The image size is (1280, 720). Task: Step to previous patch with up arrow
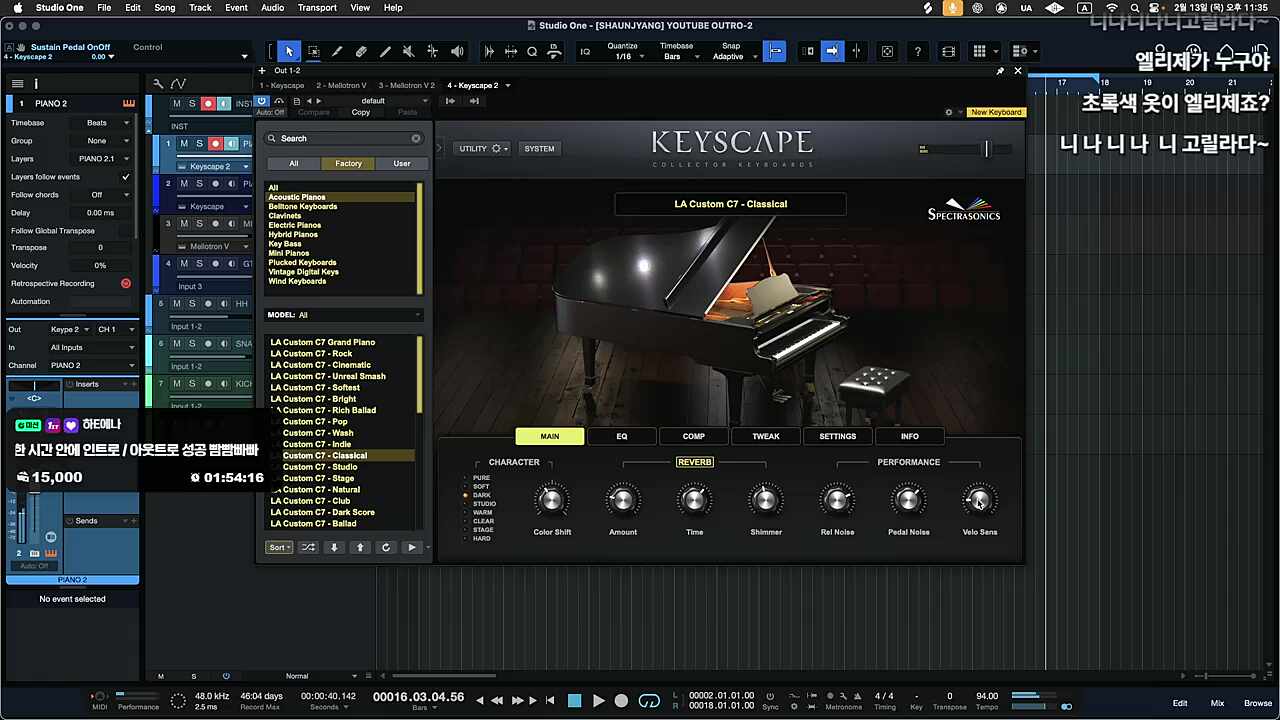360,547
